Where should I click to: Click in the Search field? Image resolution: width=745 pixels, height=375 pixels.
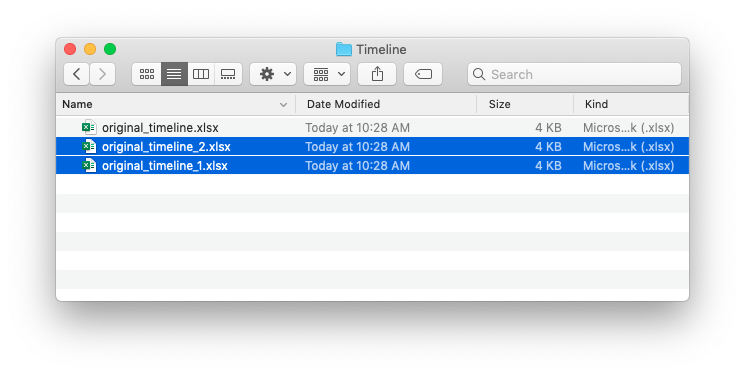pos(574,74)
